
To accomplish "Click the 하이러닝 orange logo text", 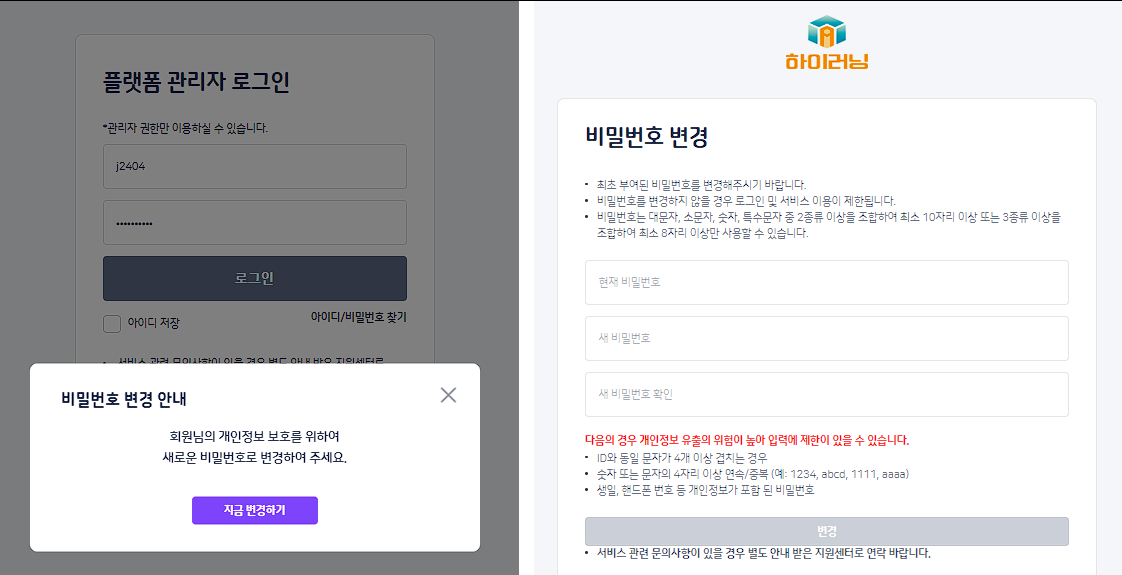I will pyautogui.click(x=826, y=61).
